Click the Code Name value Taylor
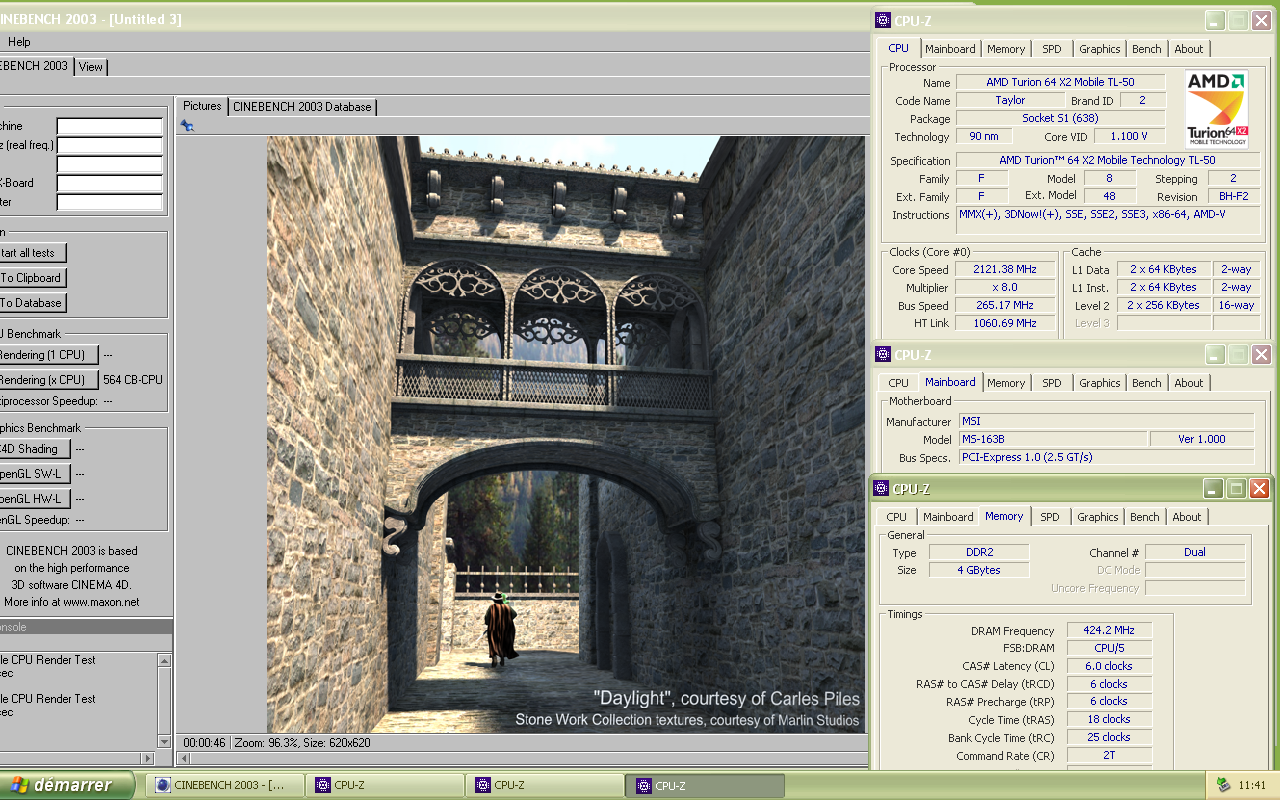This screenshot has width=1280, height=800. pos(1010,101)
